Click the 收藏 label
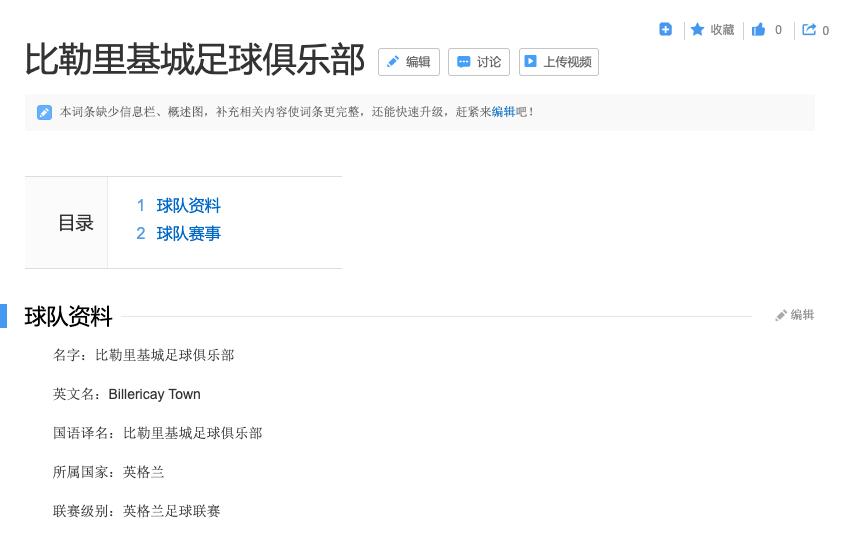This screenshot has height=534, width=843. point(722,30)
